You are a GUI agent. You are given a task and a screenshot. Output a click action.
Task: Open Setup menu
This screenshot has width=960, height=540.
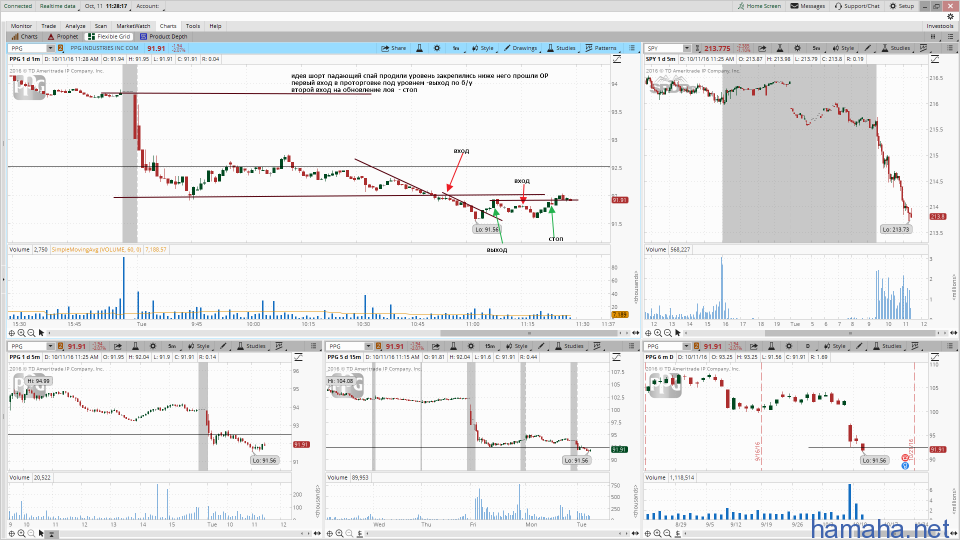[x=902, y=6]
